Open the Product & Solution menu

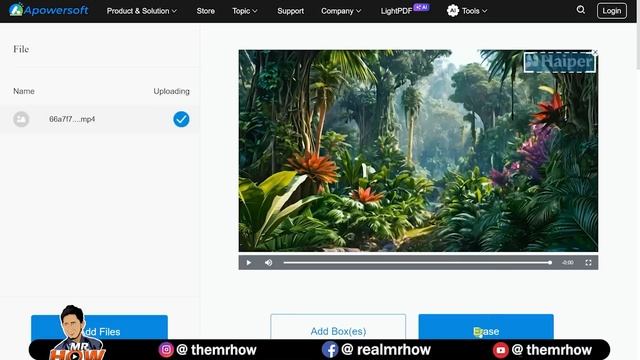(x=142, y=11)
